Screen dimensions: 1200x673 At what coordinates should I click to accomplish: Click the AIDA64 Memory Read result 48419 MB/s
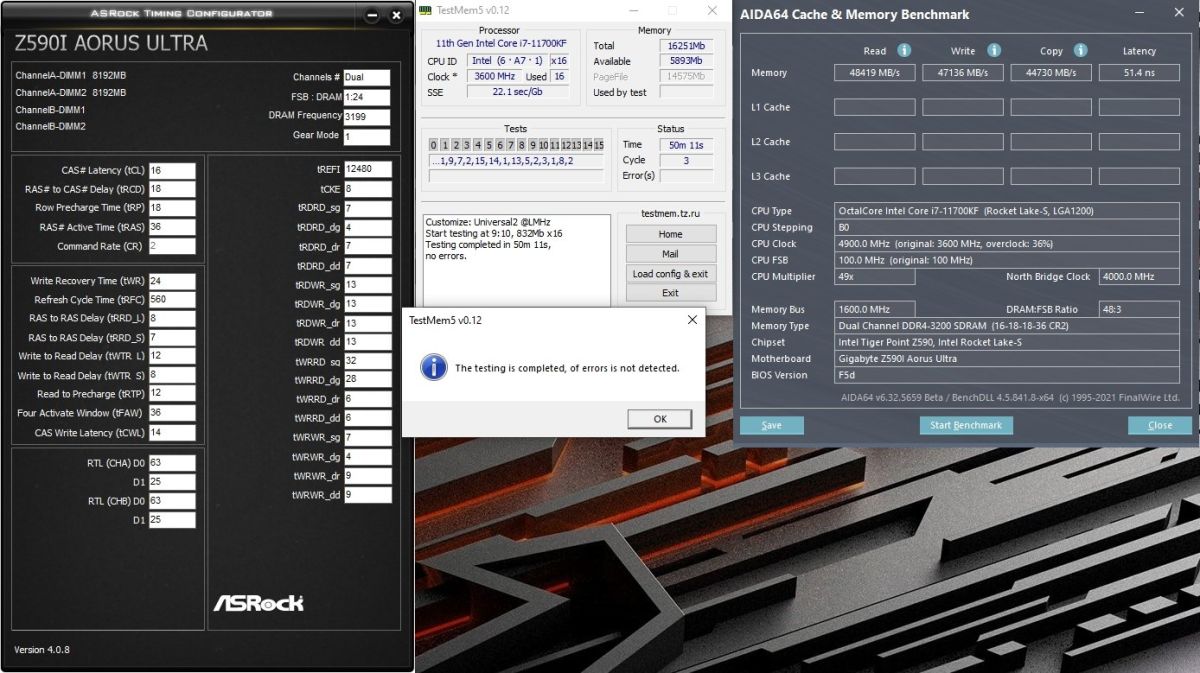(875, 72)
